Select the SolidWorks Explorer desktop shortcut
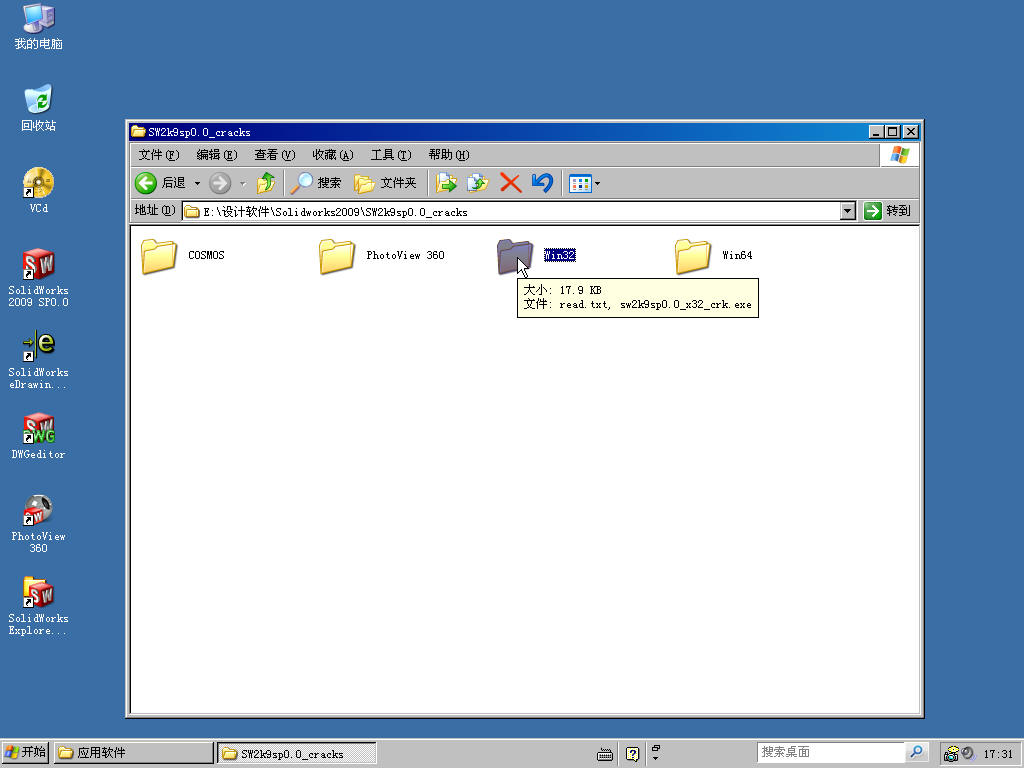 tap(39, 607)
